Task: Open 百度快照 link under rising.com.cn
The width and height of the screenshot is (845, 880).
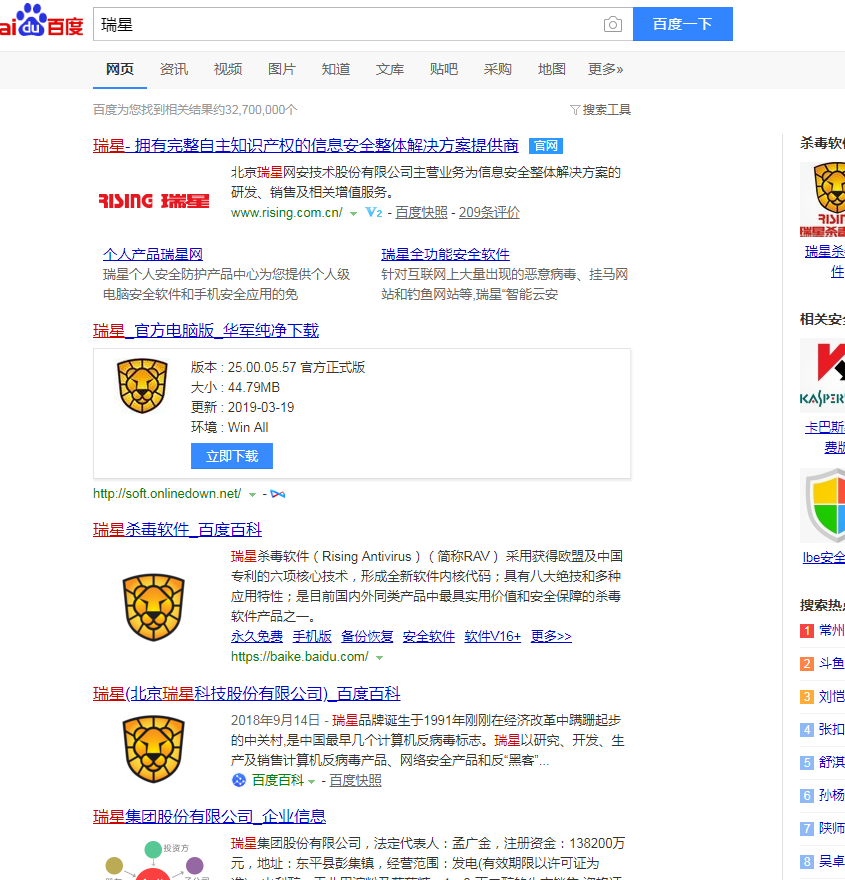Action: tap(421, 213)
